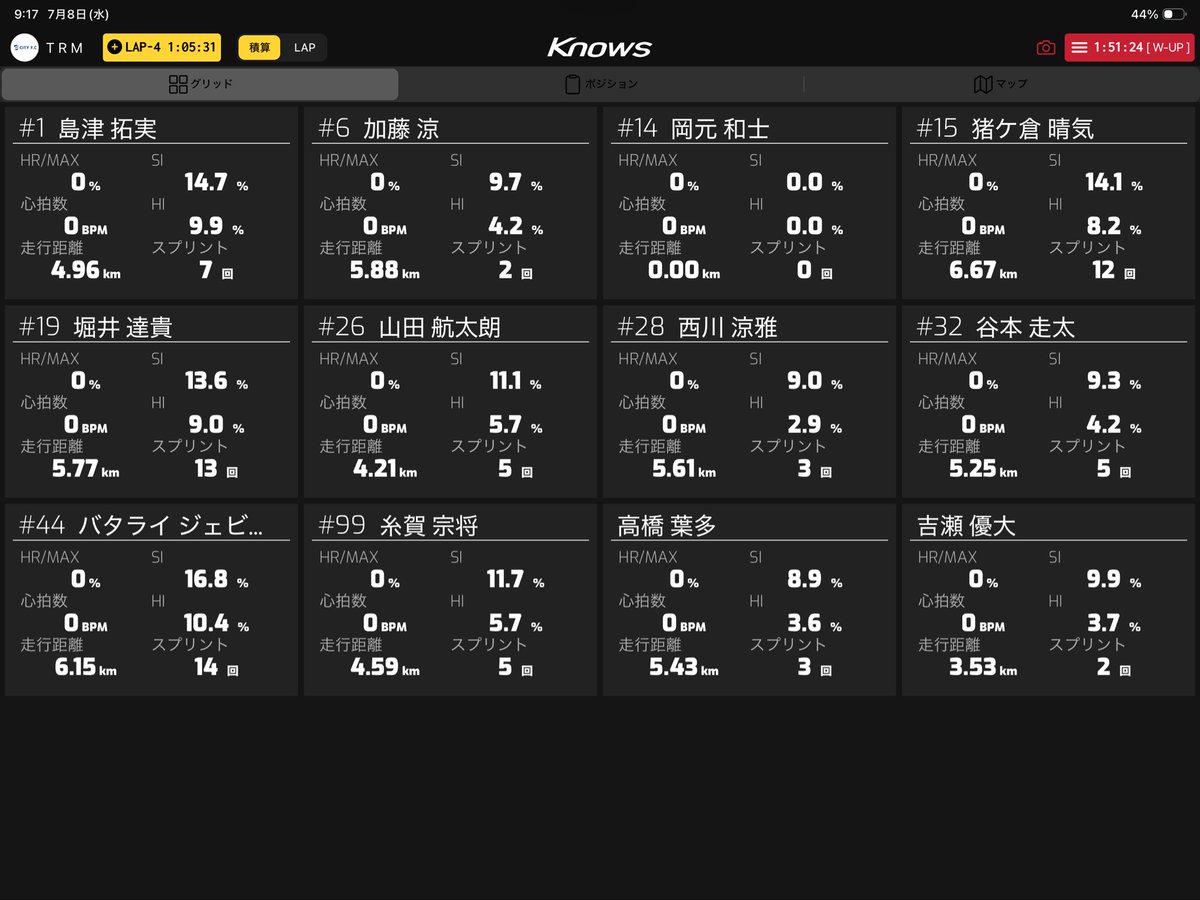Tap SI value 16.8 %

[216, 580]
